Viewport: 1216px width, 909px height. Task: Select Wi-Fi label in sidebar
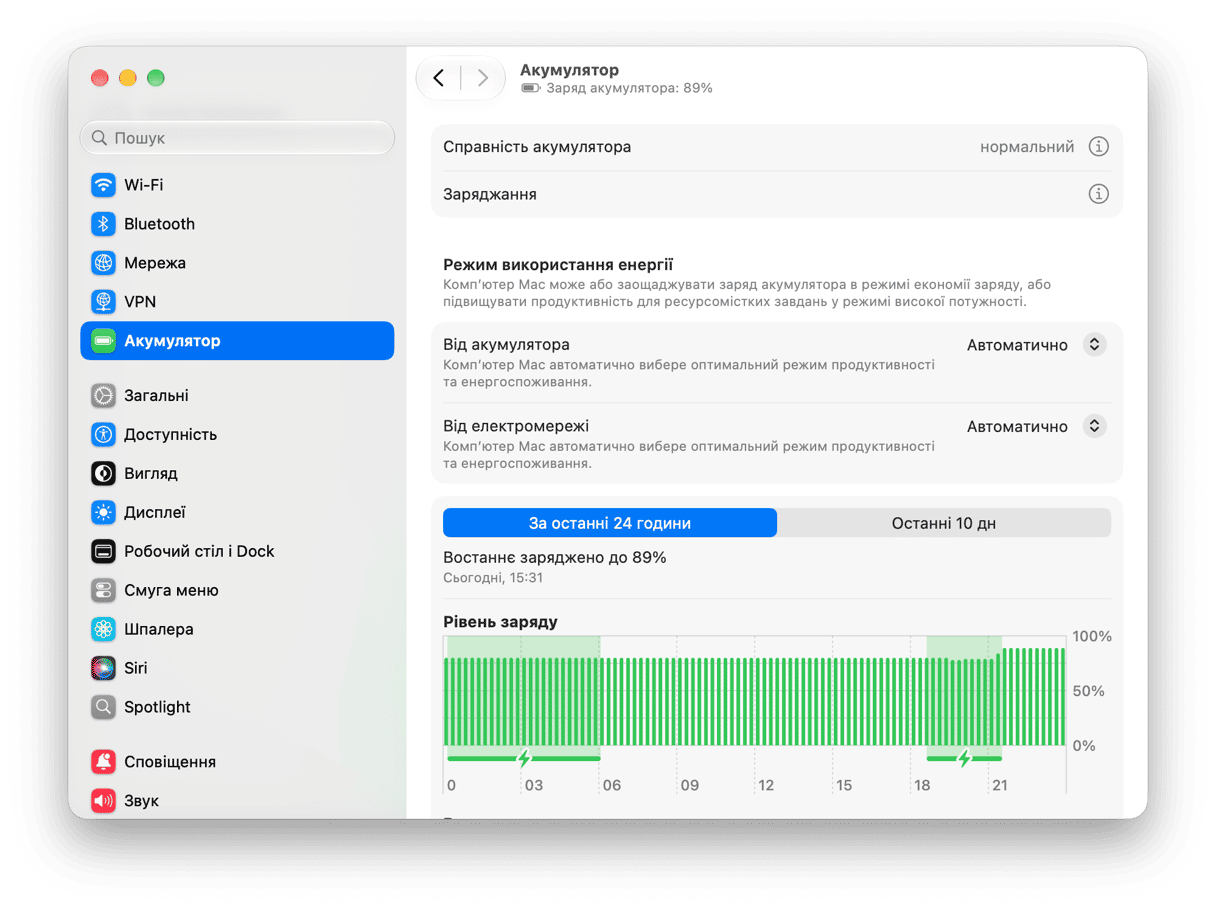144,185
